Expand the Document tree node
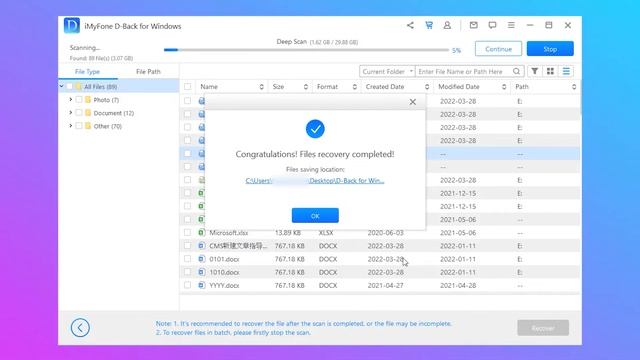This screenshot has height=360, width=640. coord(71,113)
